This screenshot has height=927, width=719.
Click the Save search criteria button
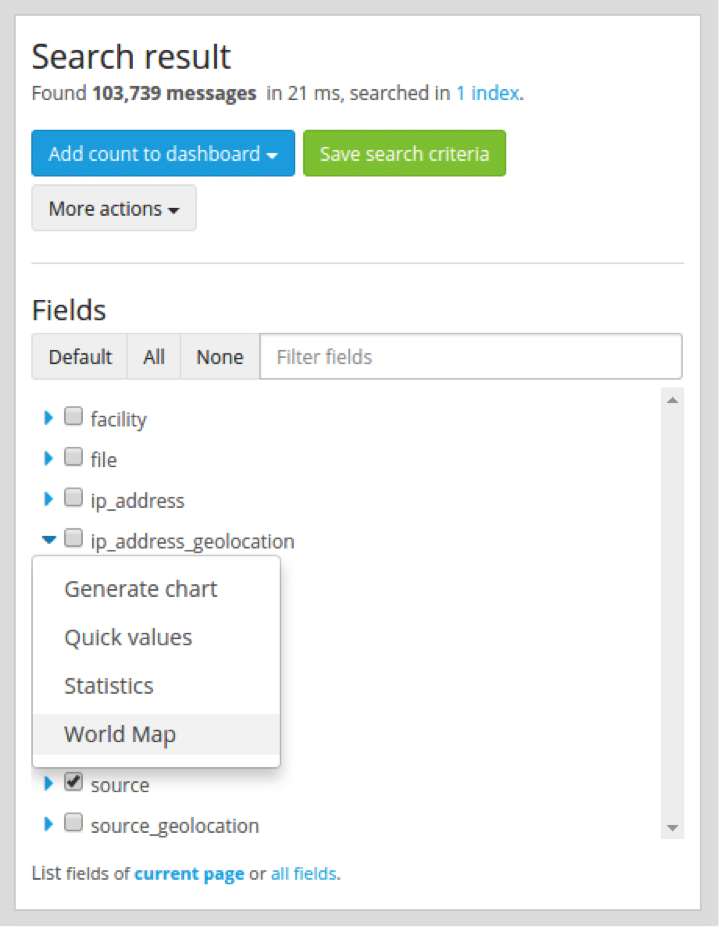pyautogui.click(x=404, y=153)
